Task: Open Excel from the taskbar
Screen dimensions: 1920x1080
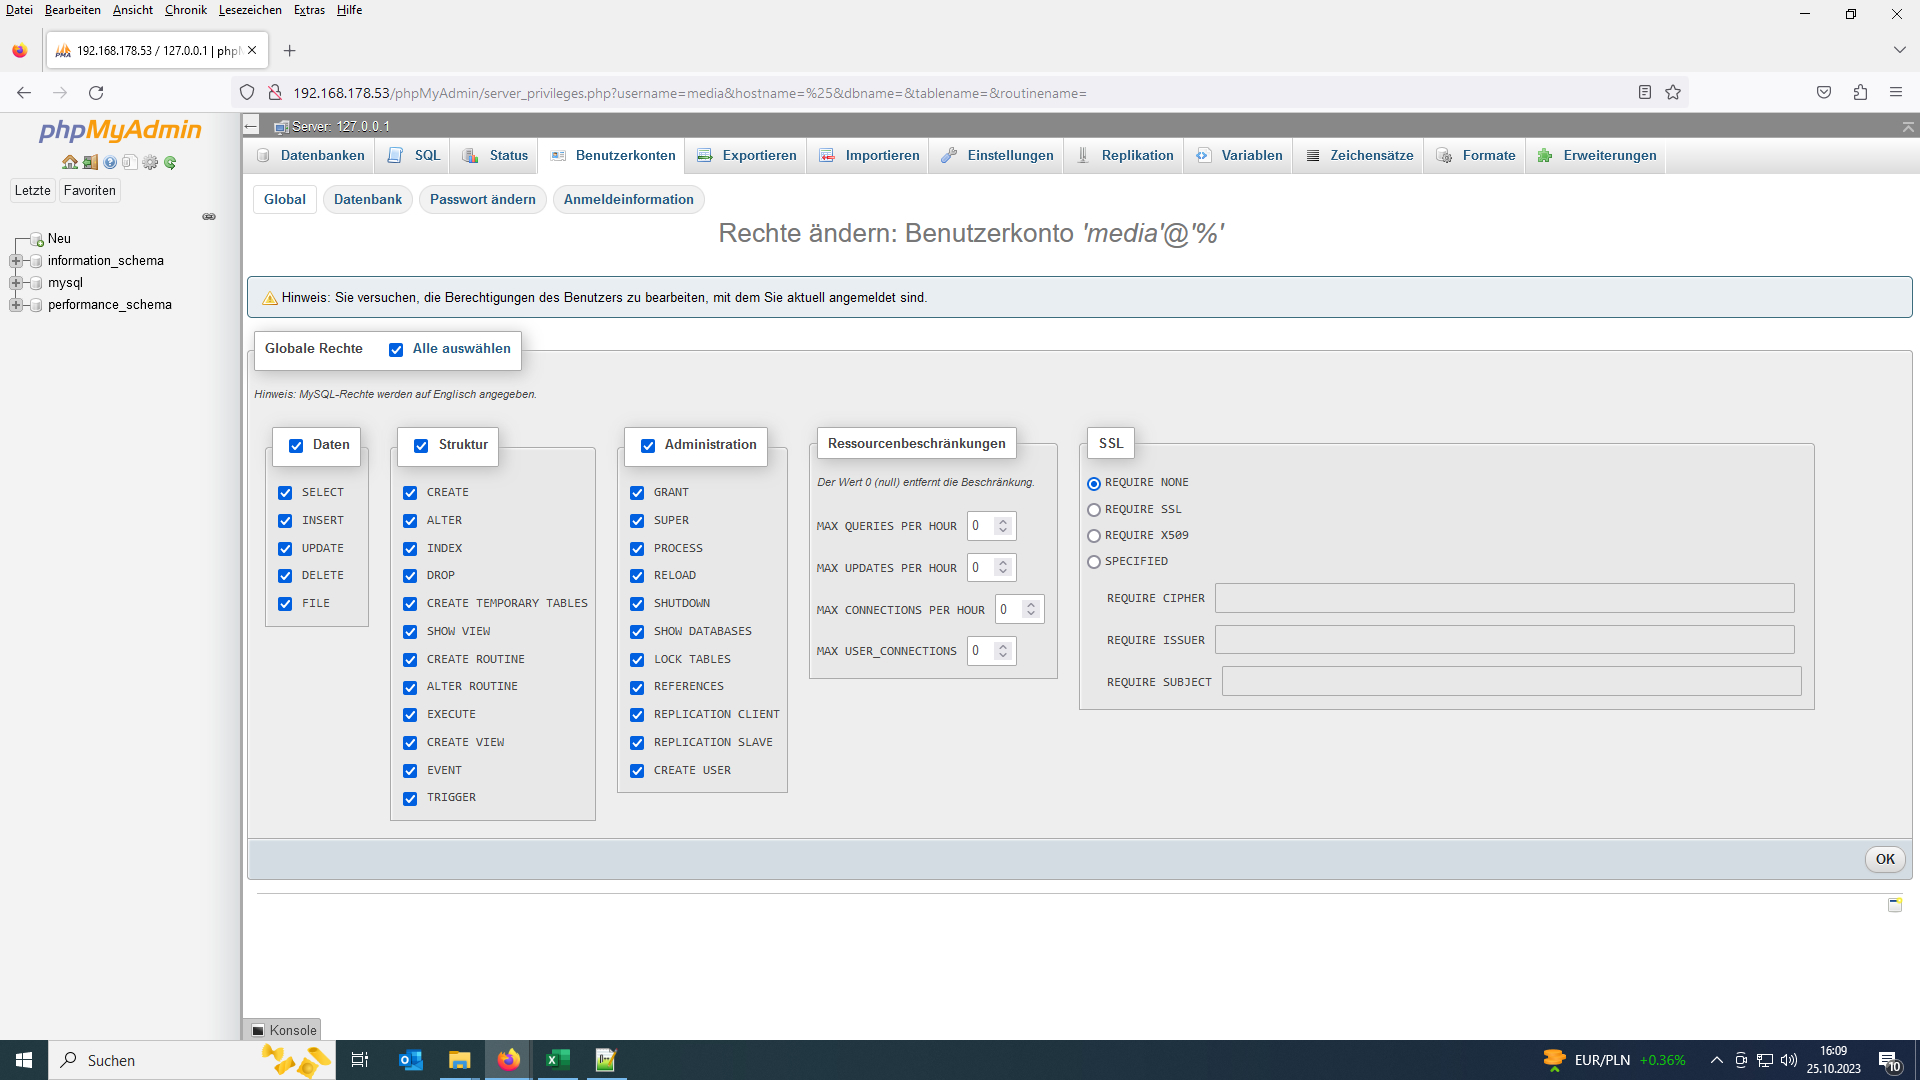Action: 558,1060
